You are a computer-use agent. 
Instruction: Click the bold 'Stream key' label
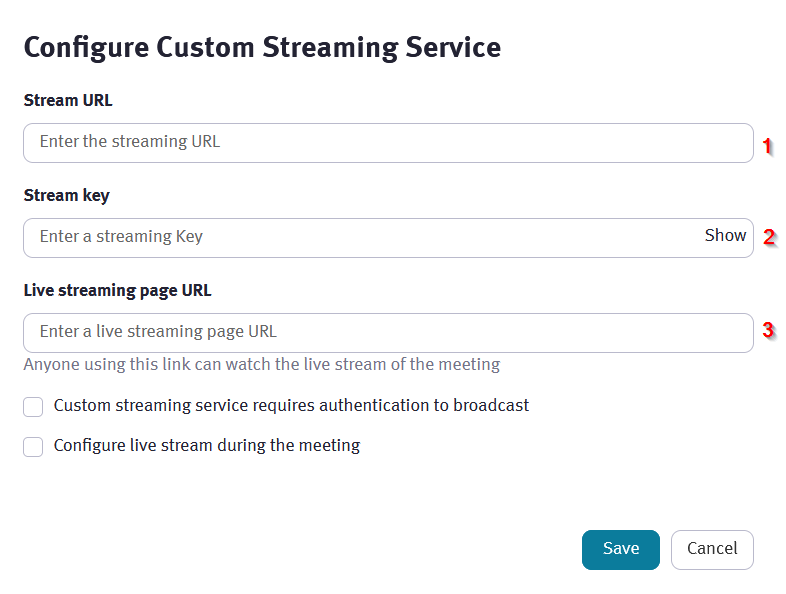tap(67, 195)
